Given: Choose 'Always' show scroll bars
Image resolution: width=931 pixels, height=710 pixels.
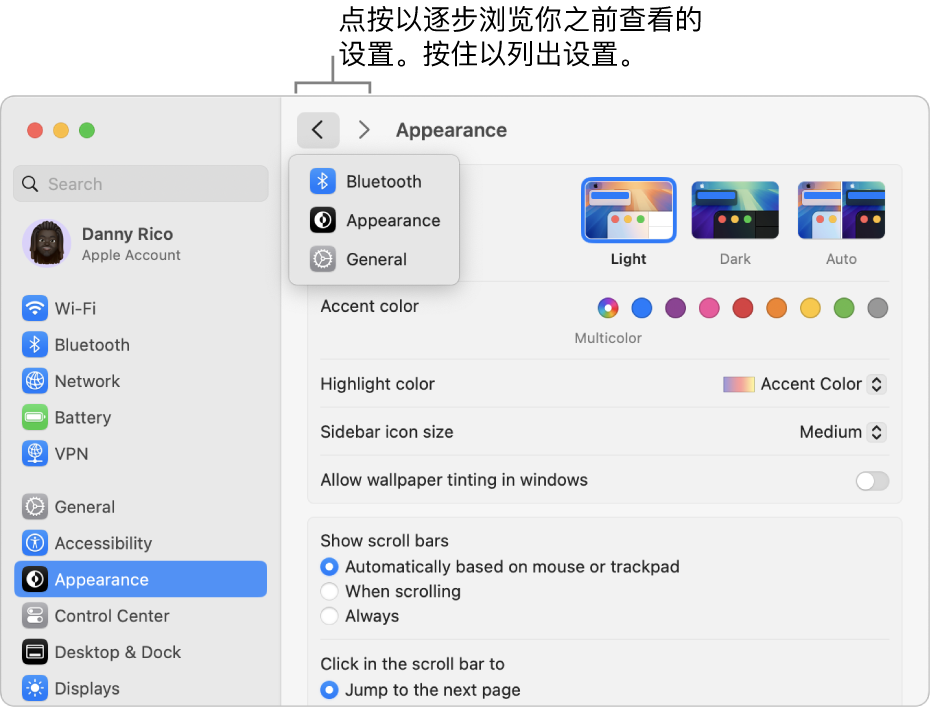Looking at the screenshot, I should pos(330,616).
